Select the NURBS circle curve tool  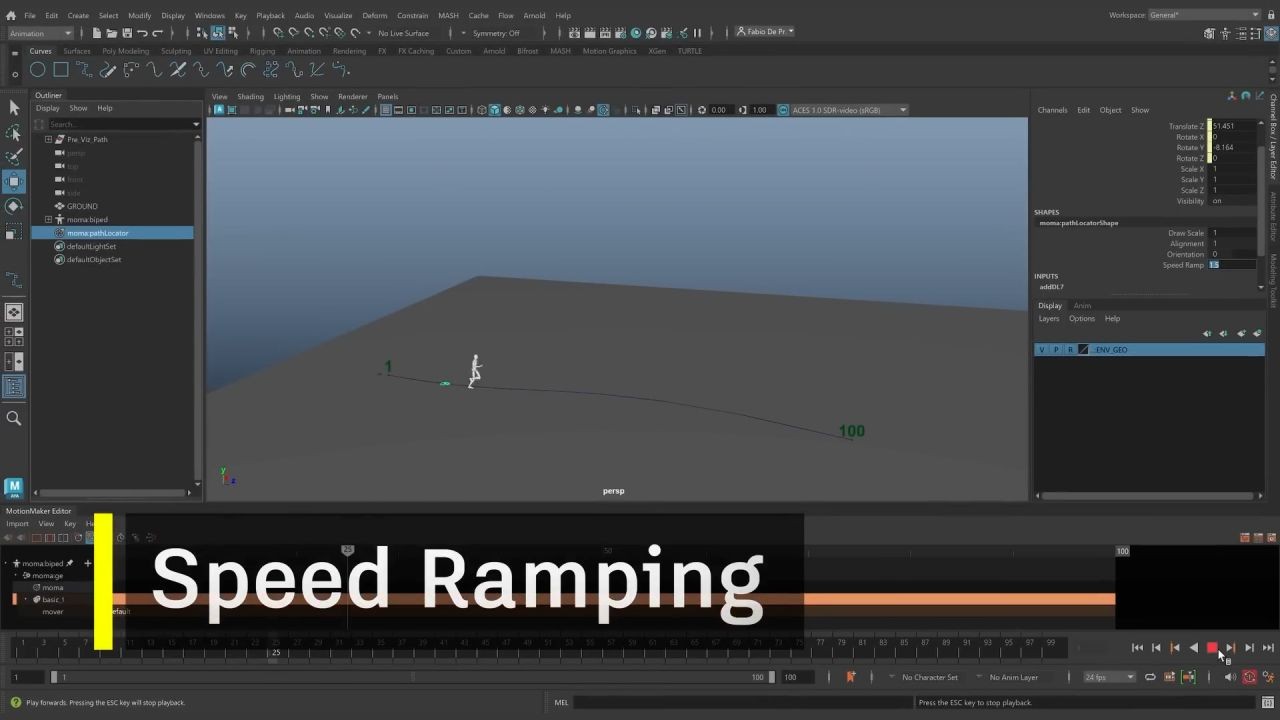tap(37, 70)
